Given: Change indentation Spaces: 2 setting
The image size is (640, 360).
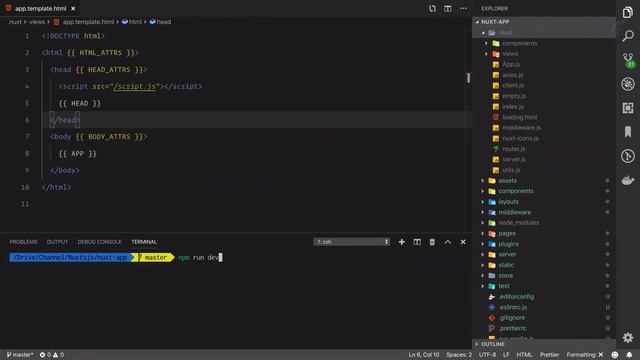Looking at the screenshot, I should point(459,355).
